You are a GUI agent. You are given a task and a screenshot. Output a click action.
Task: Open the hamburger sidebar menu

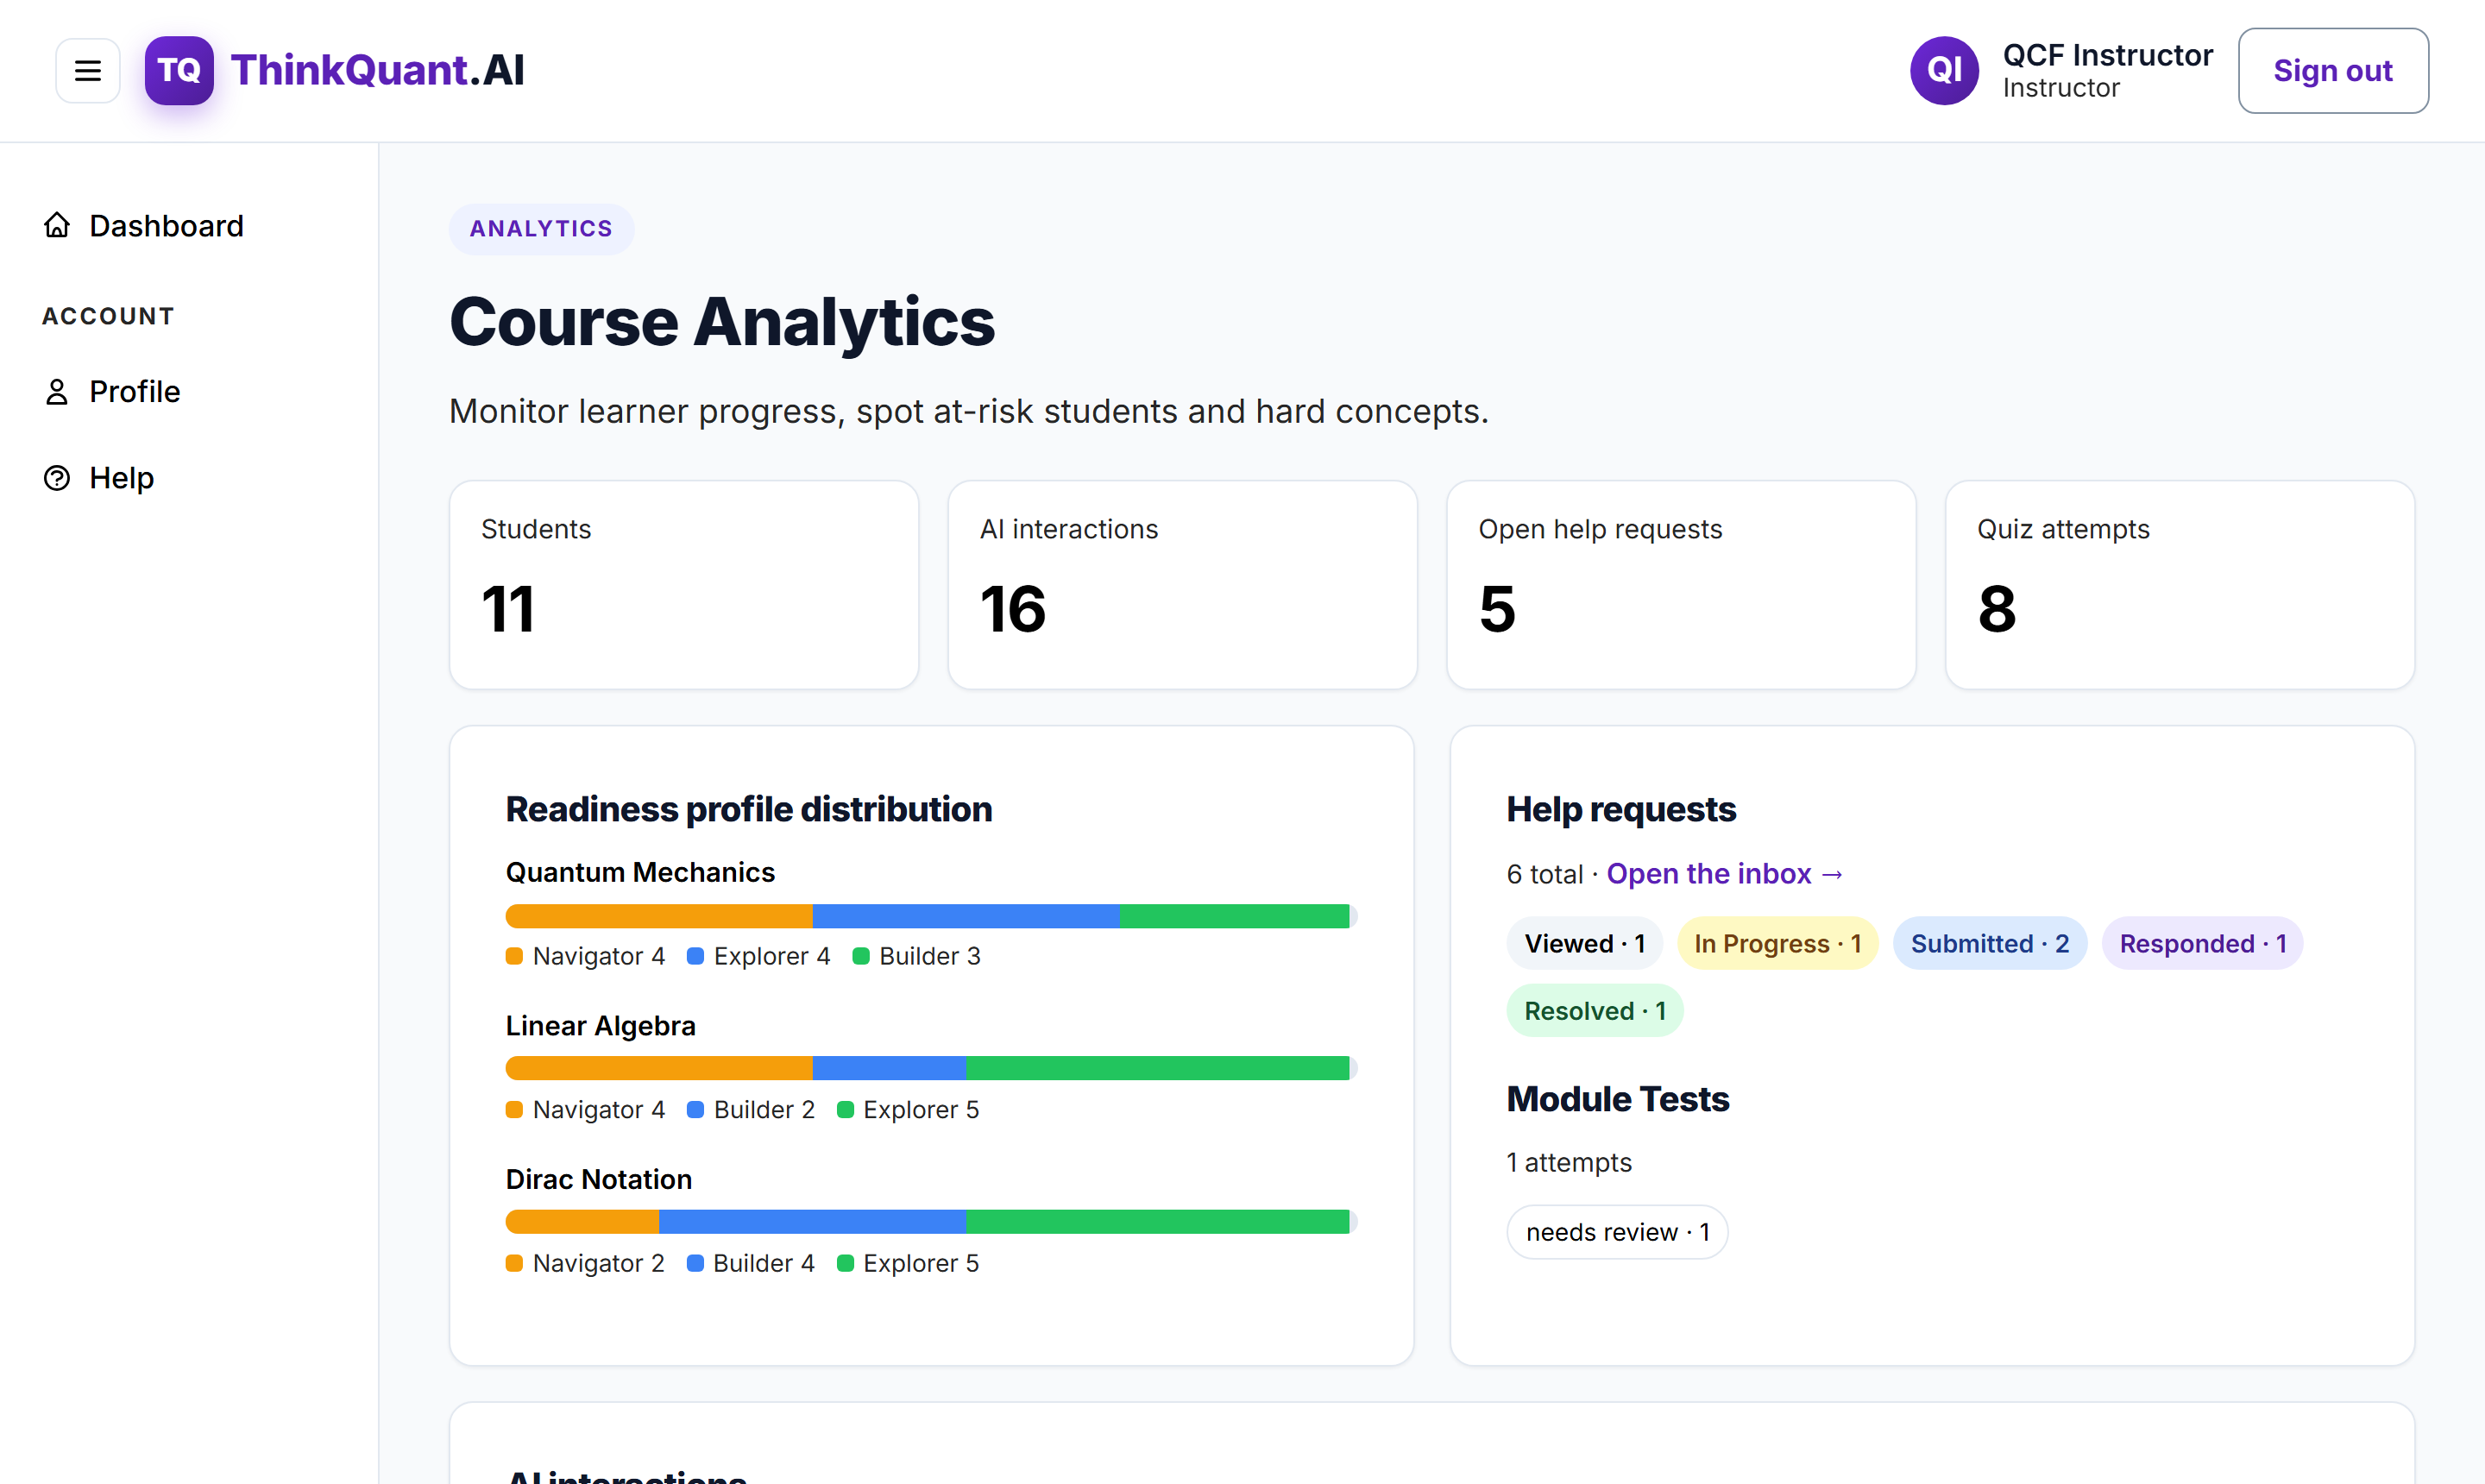pyautogui.click(x=88, y=70)
